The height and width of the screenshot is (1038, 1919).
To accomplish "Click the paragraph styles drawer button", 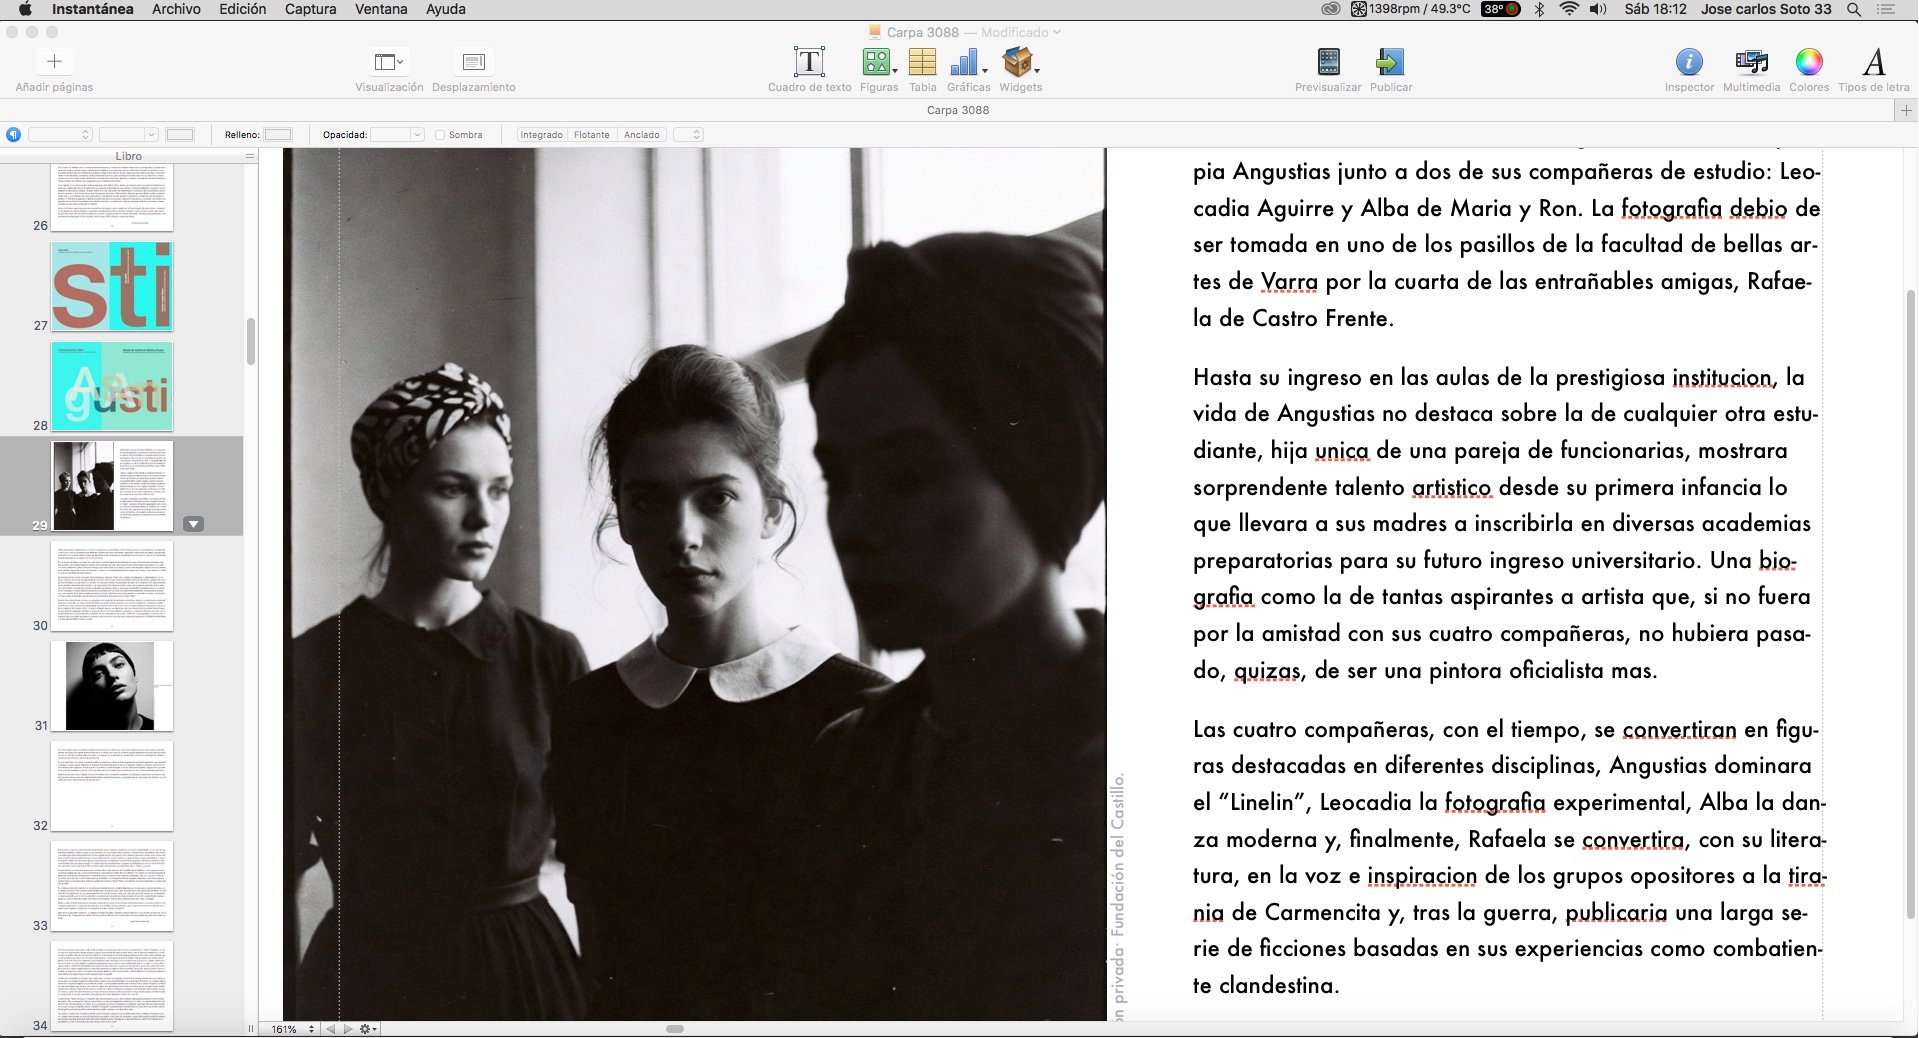I will [x=13, y=134].
